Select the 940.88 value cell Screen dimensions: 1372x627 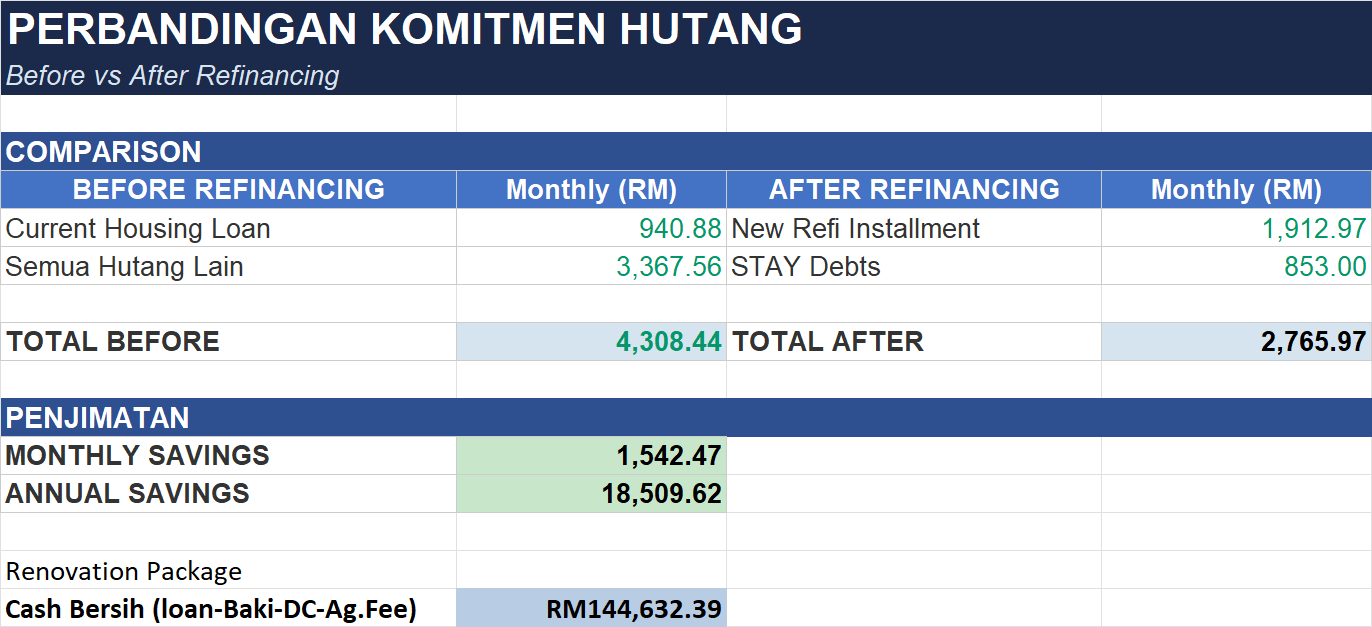point(591,228)
